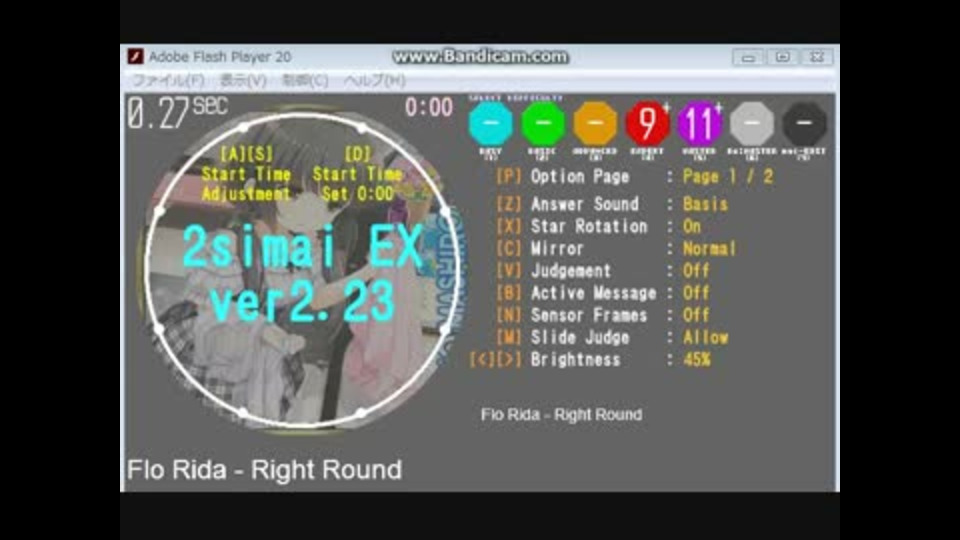Toggle Star Rotation On value
The height and width of the screenshot is (540, 960).
pyautogui.click(x=692, y=227)
